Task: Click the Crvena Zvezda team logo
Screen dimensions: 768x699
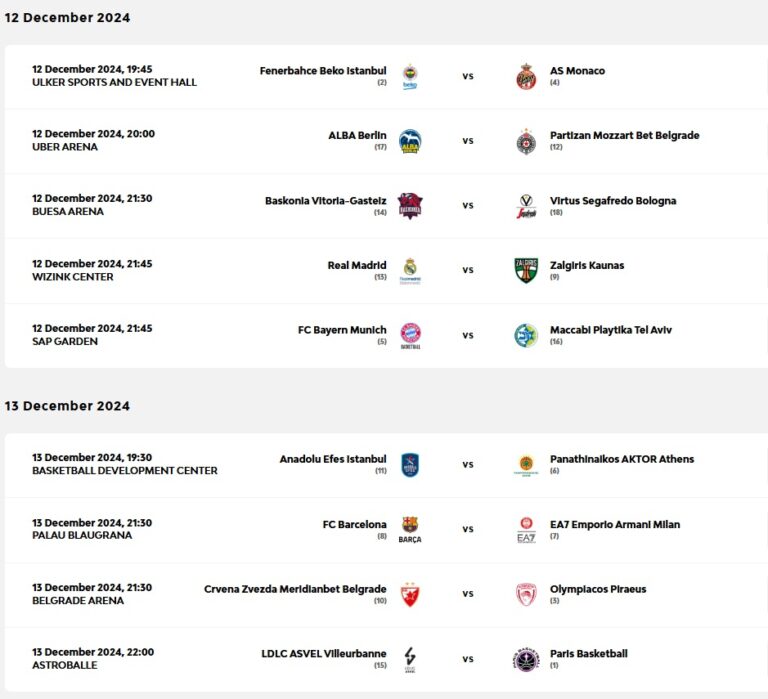Action: (x=410, y=594)
